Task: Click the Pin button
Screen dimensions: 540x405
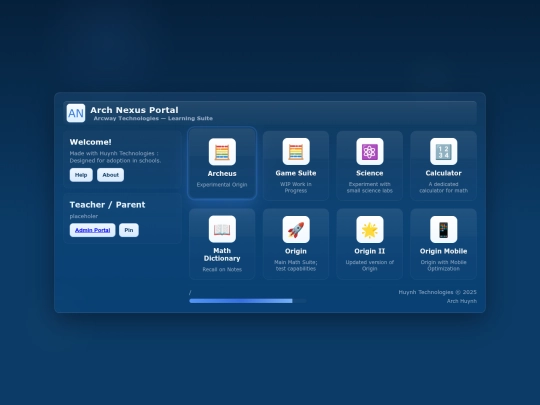Action: point(129,230)
